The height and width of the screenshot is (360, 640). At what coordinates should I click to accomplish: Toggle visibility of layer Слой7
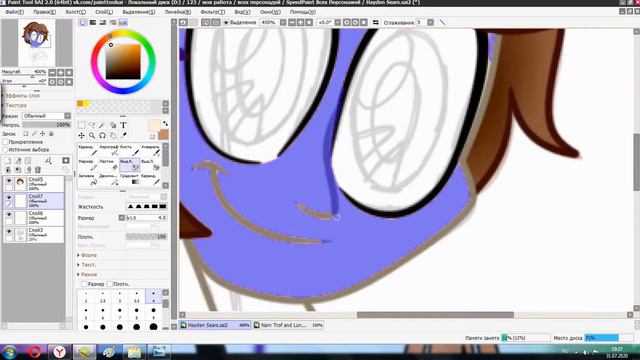tap(9, 197)
